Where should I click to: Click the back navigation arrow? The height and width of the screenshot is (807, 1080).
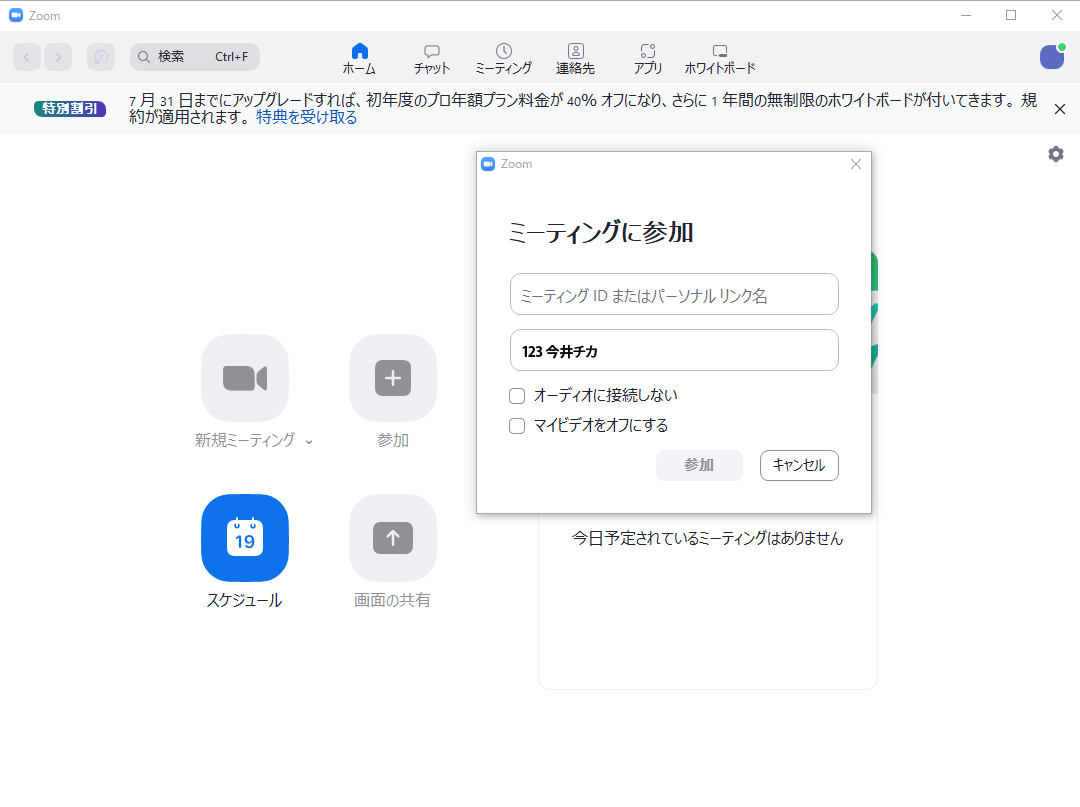[27, 57]
